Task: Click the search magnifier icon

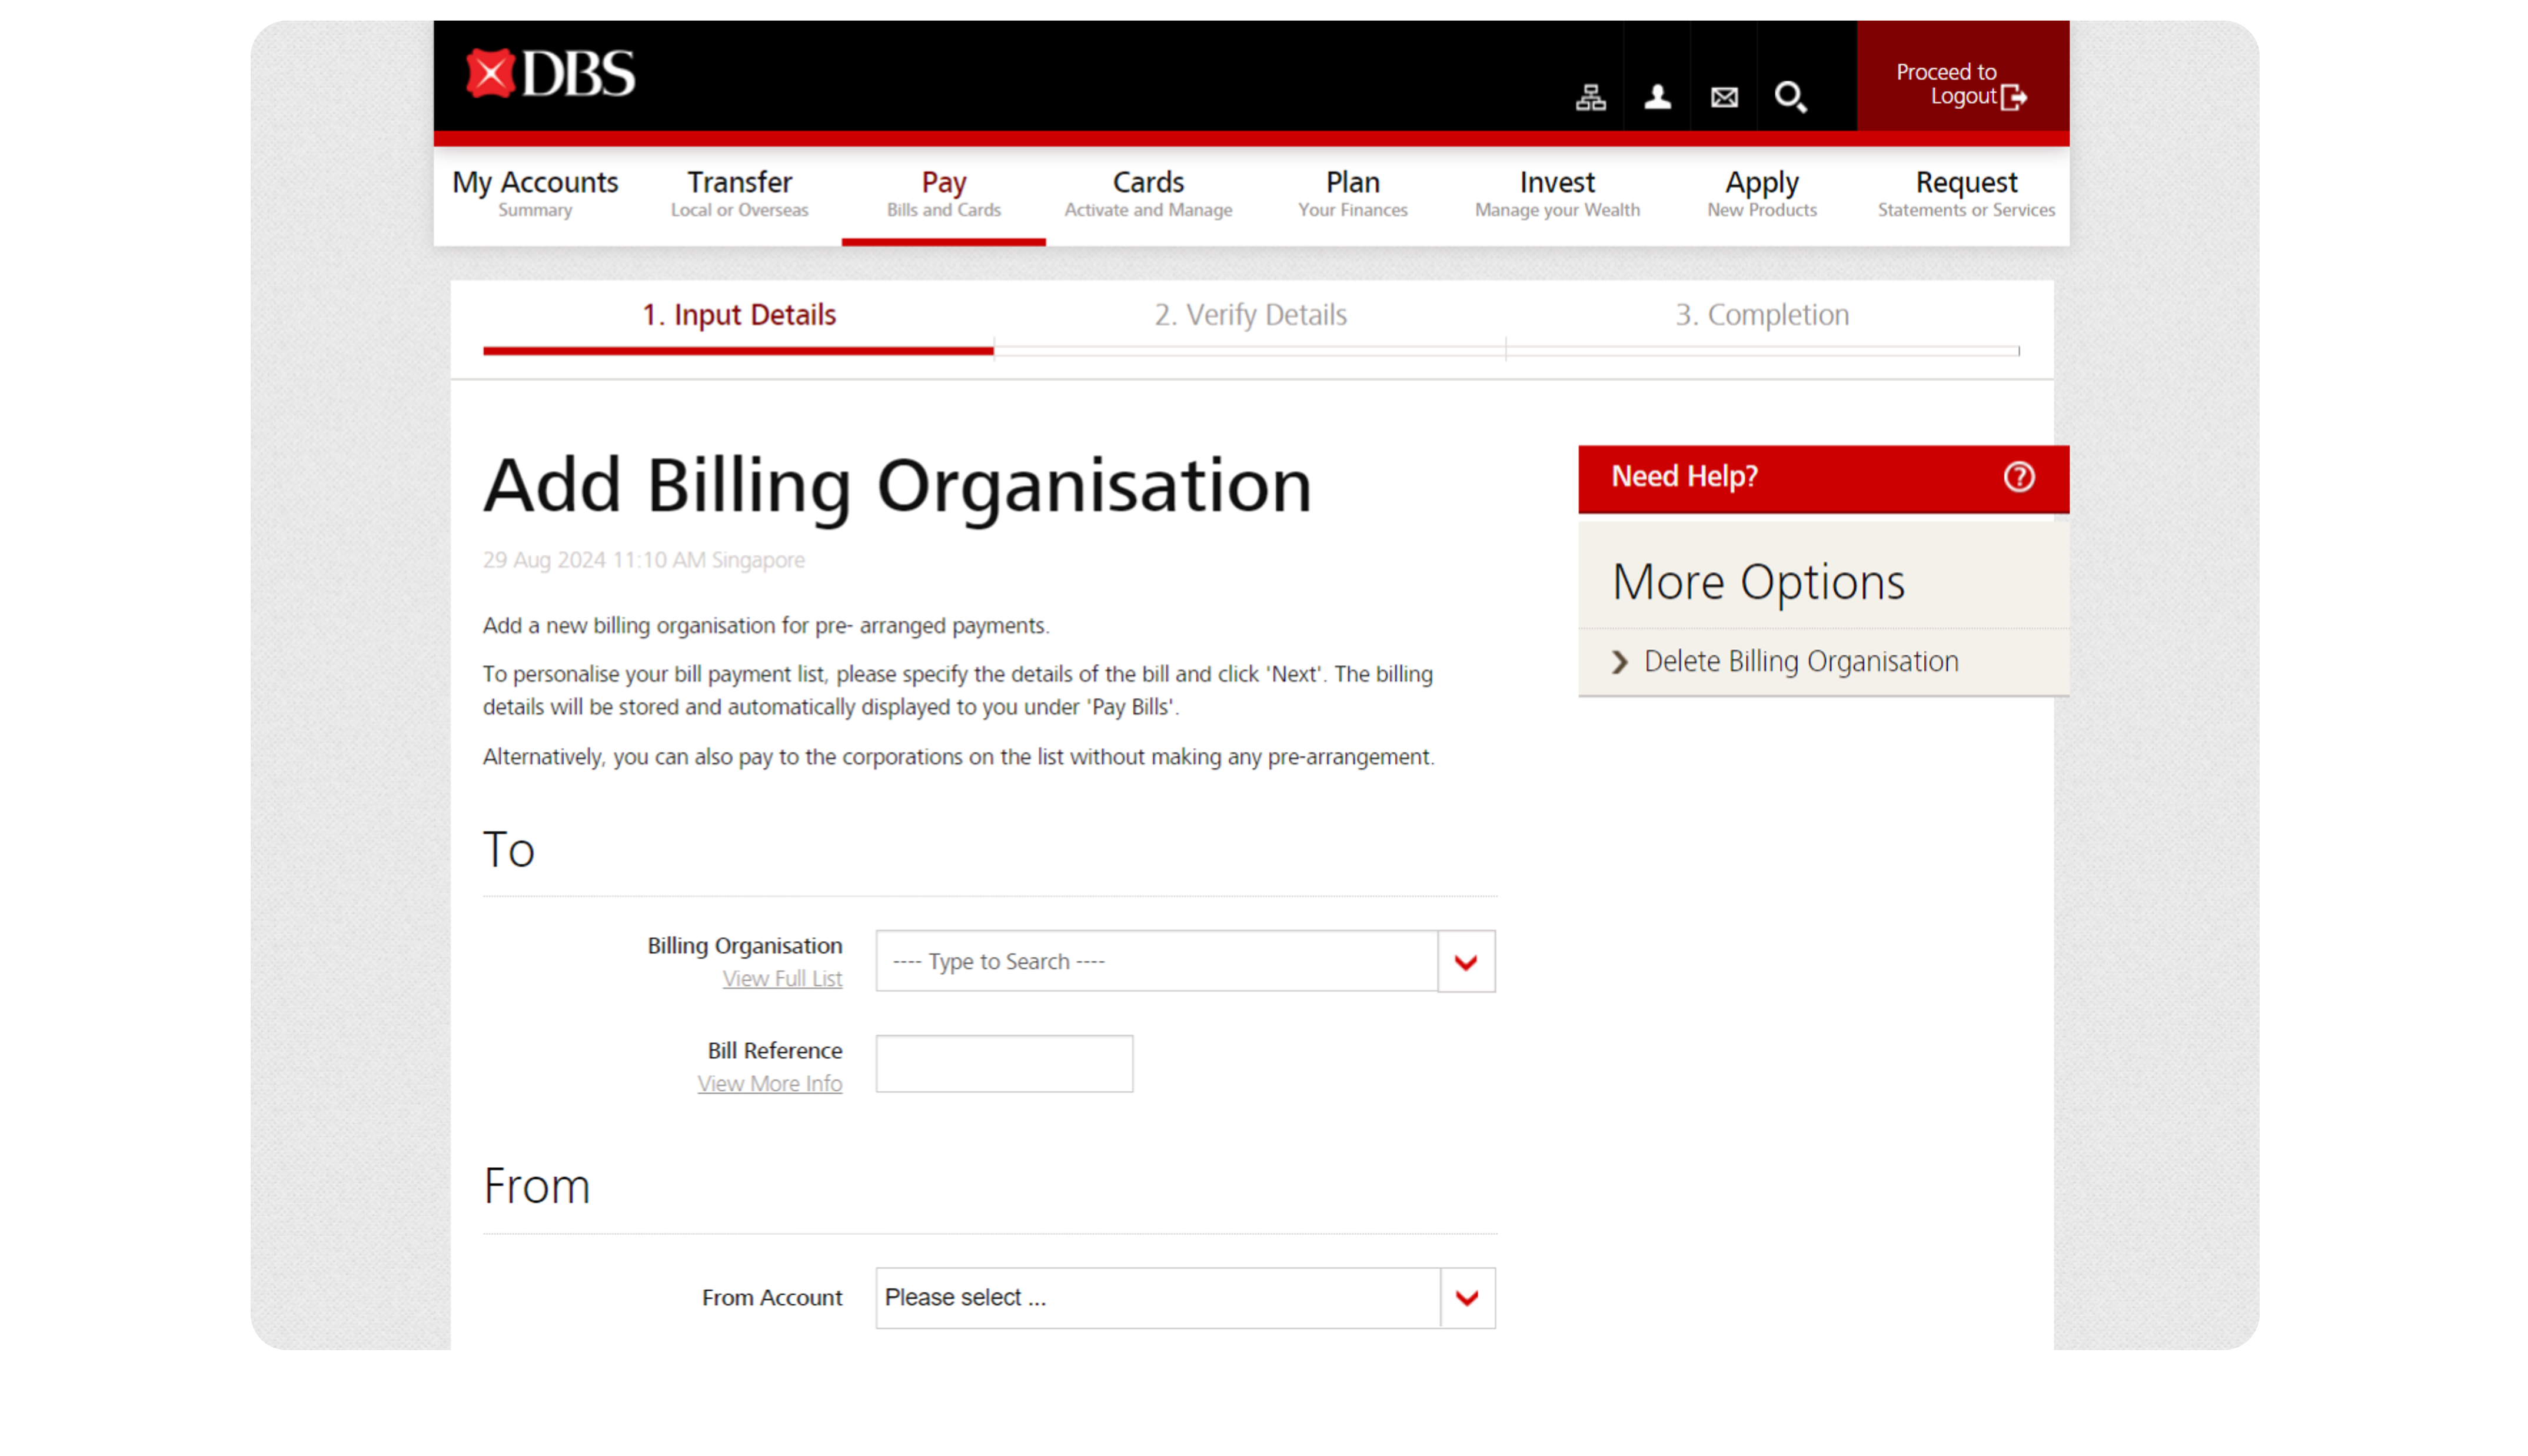Action: 1790,97
